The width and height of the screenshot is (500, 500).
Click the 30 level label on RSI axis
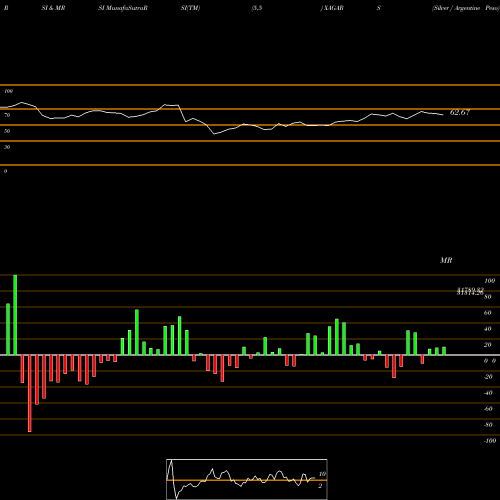point(7,147)
